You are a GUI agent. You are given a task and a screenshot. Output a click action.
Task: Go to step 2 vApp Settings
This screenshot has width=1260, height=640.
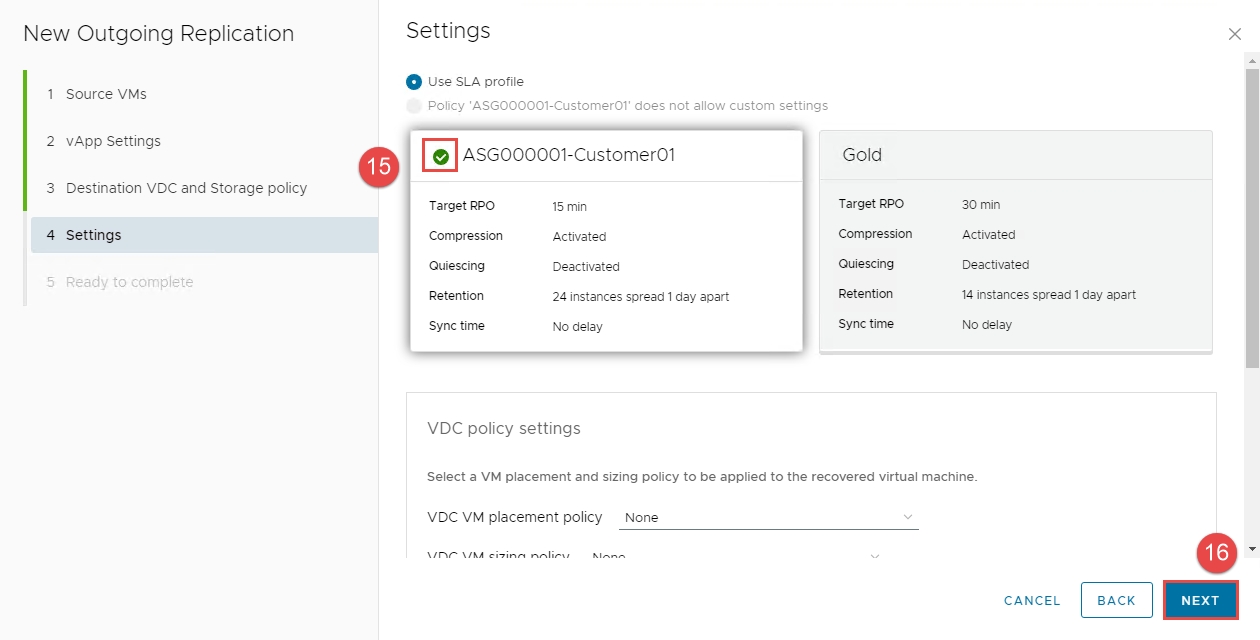113,141
